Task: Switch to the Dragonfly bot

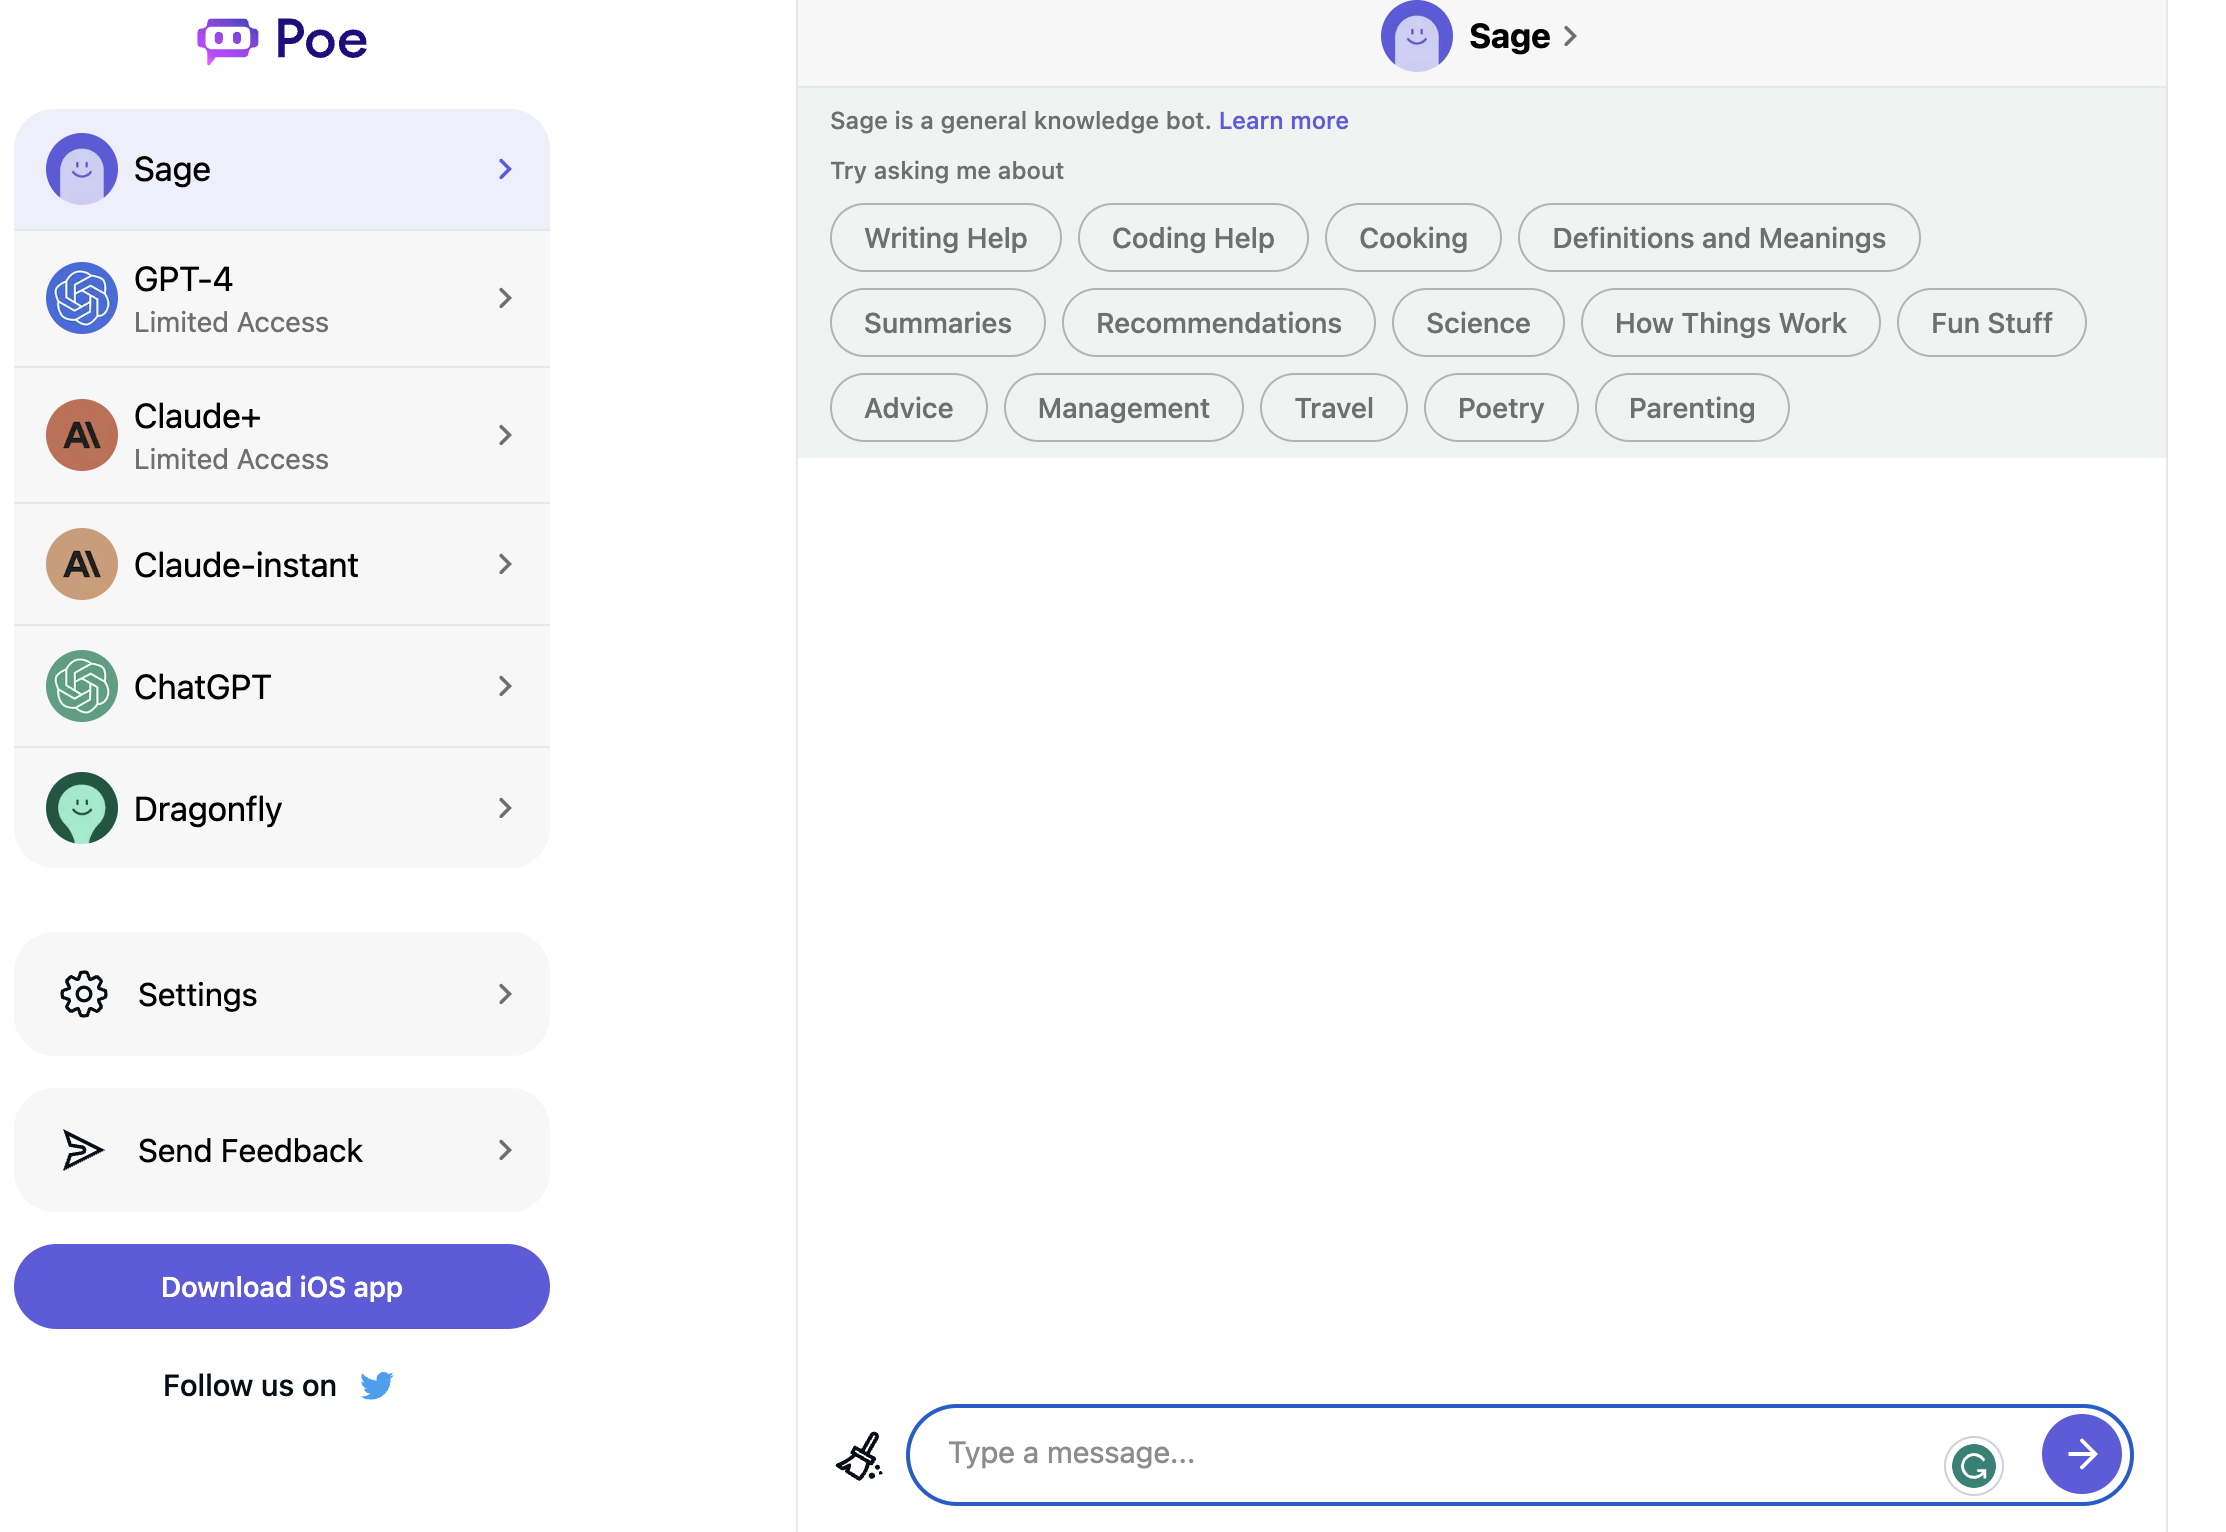Action: (282, 808)
